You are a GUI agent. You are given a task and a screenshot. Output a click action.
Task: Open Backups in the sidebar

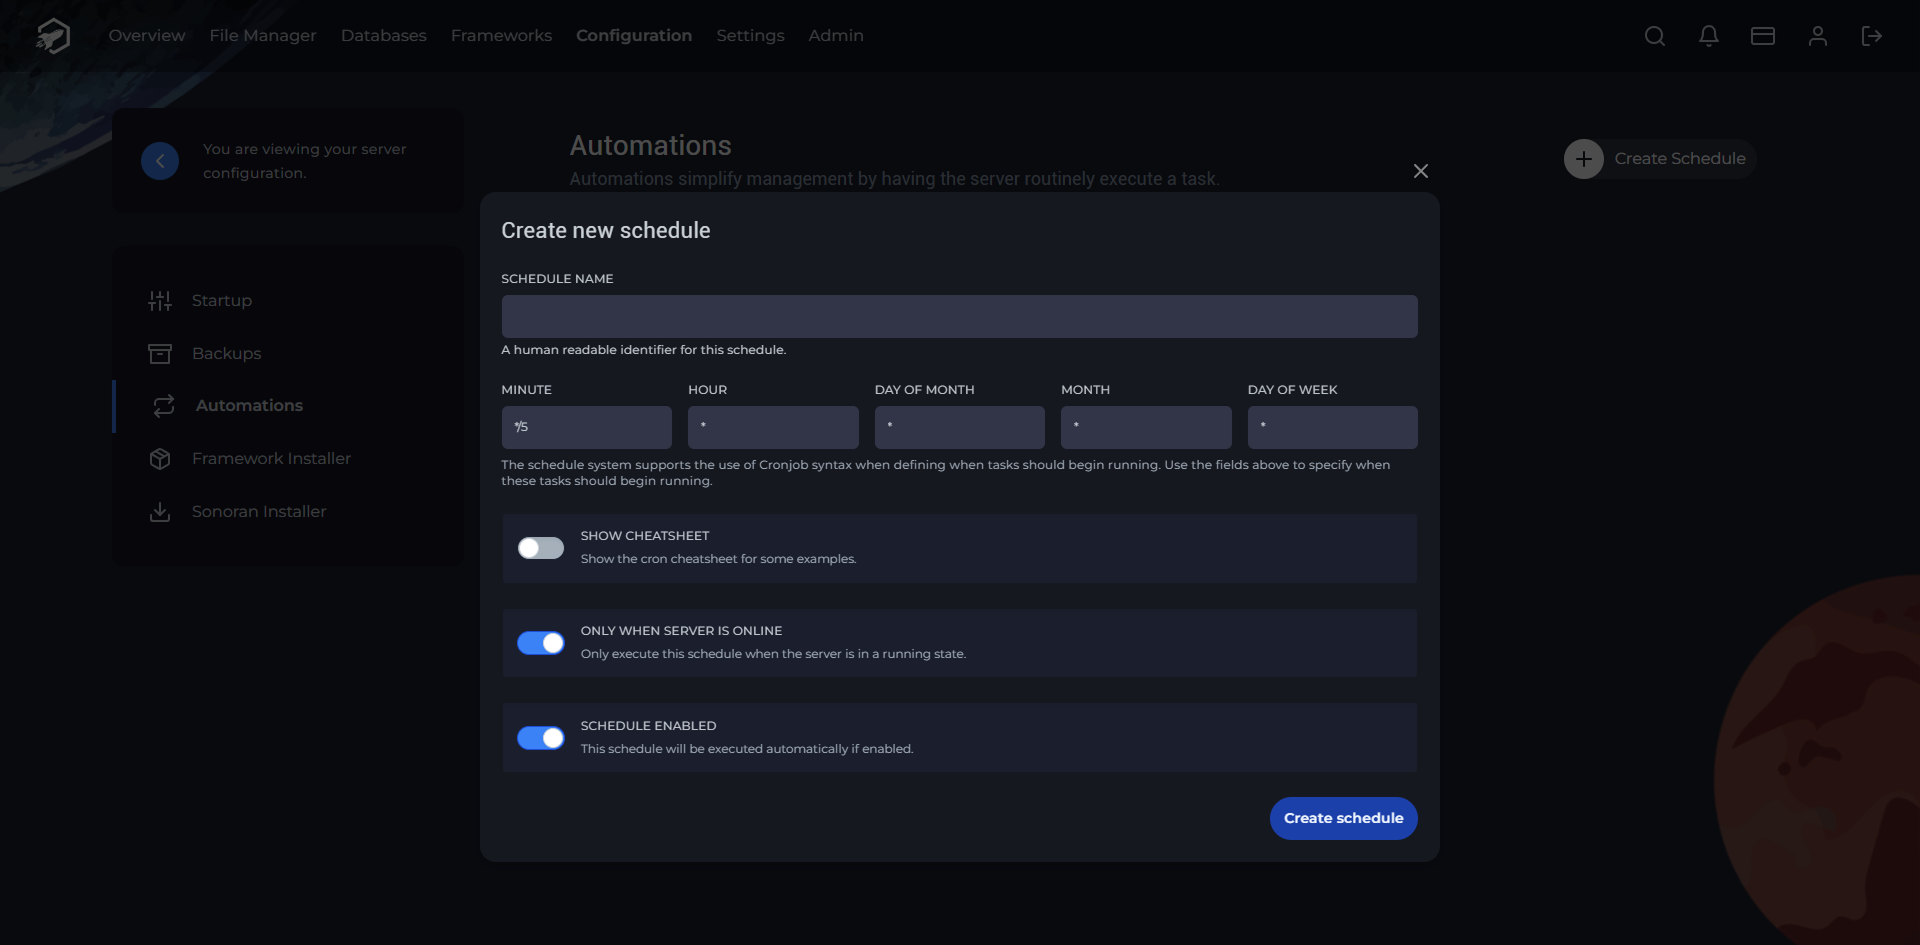[226, 353]
